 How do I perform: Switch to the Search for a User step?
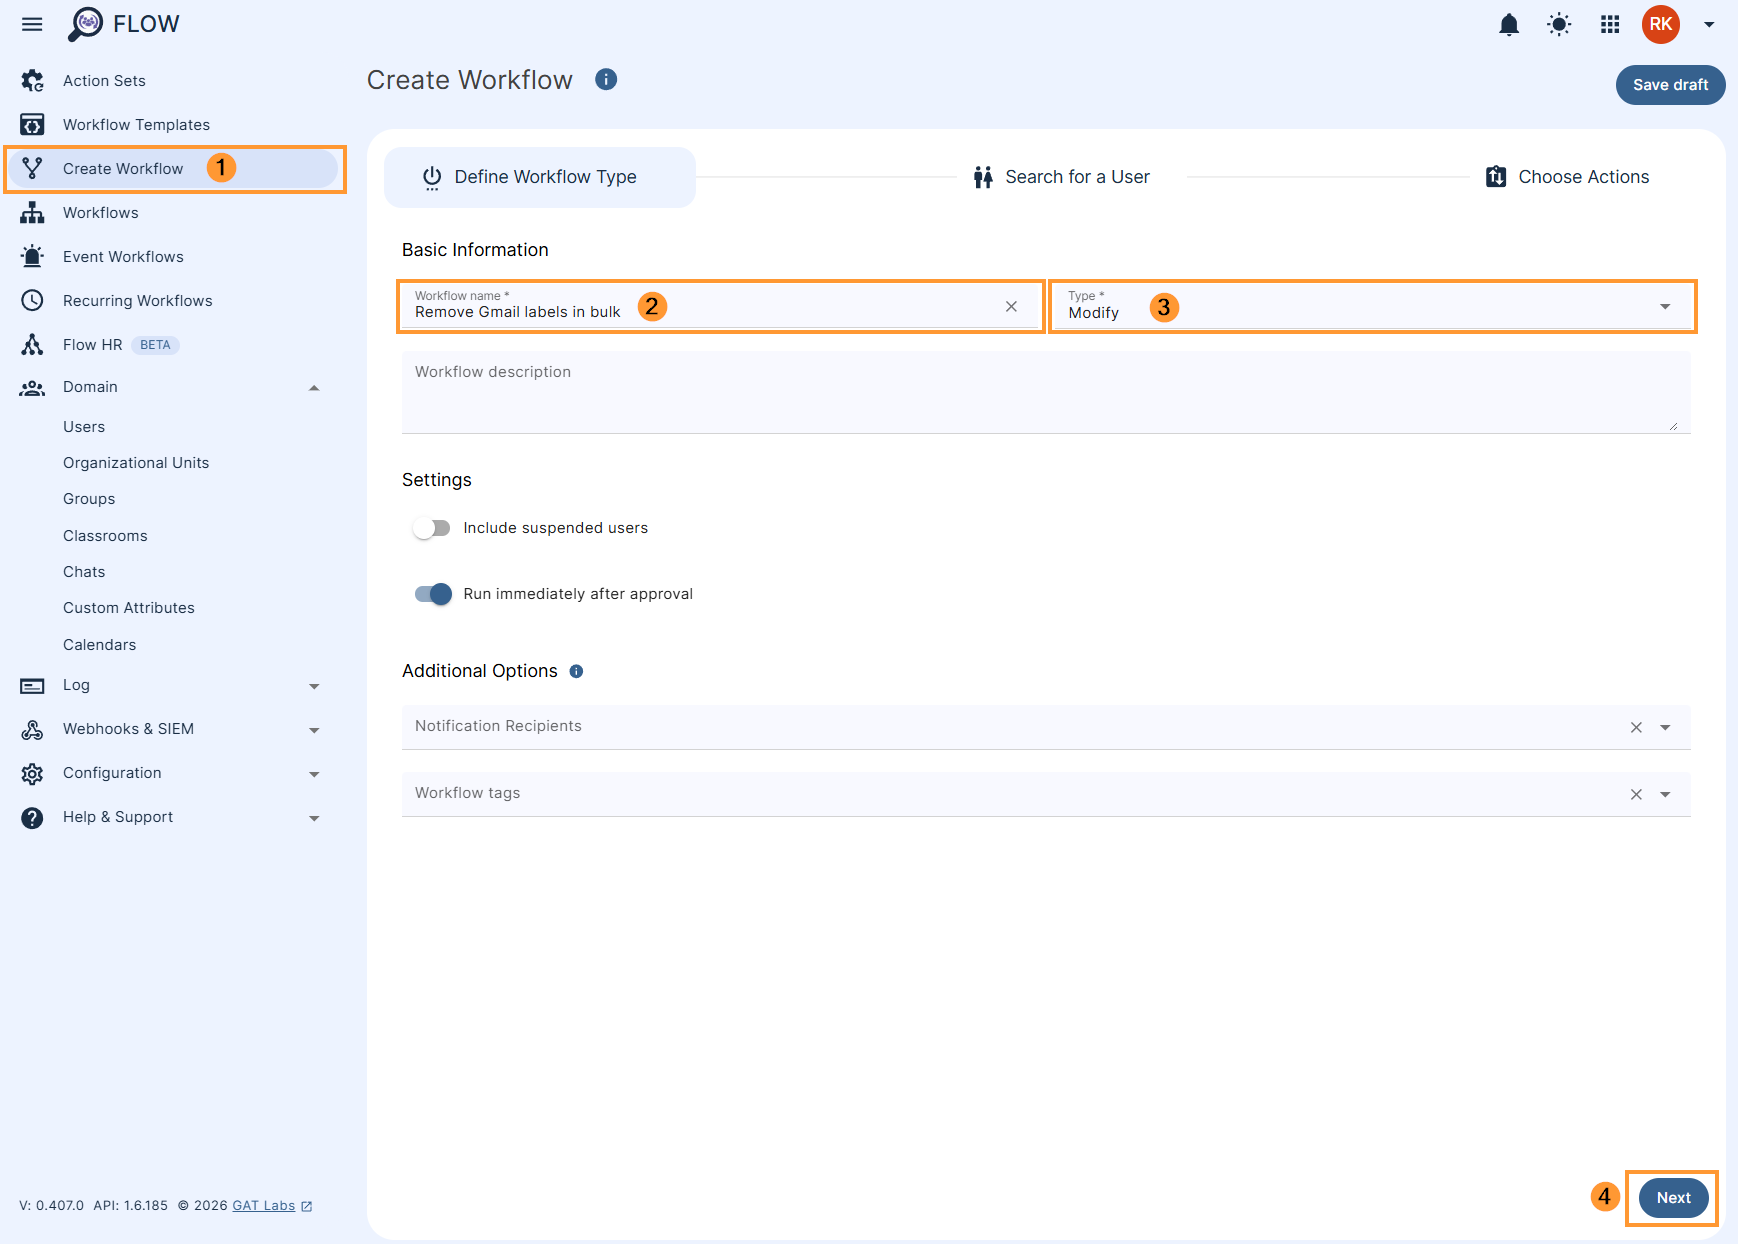[1076, 176]
